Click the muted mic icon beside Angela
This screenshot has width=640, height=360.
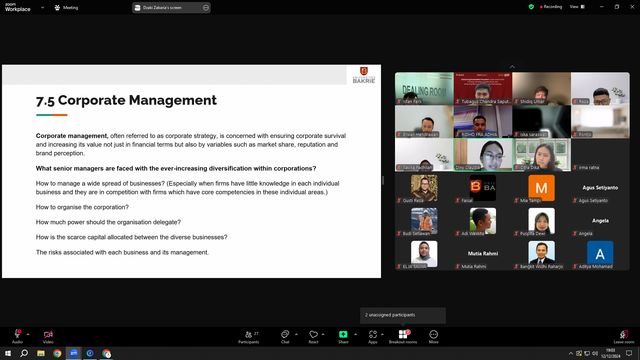click(575, 233)
